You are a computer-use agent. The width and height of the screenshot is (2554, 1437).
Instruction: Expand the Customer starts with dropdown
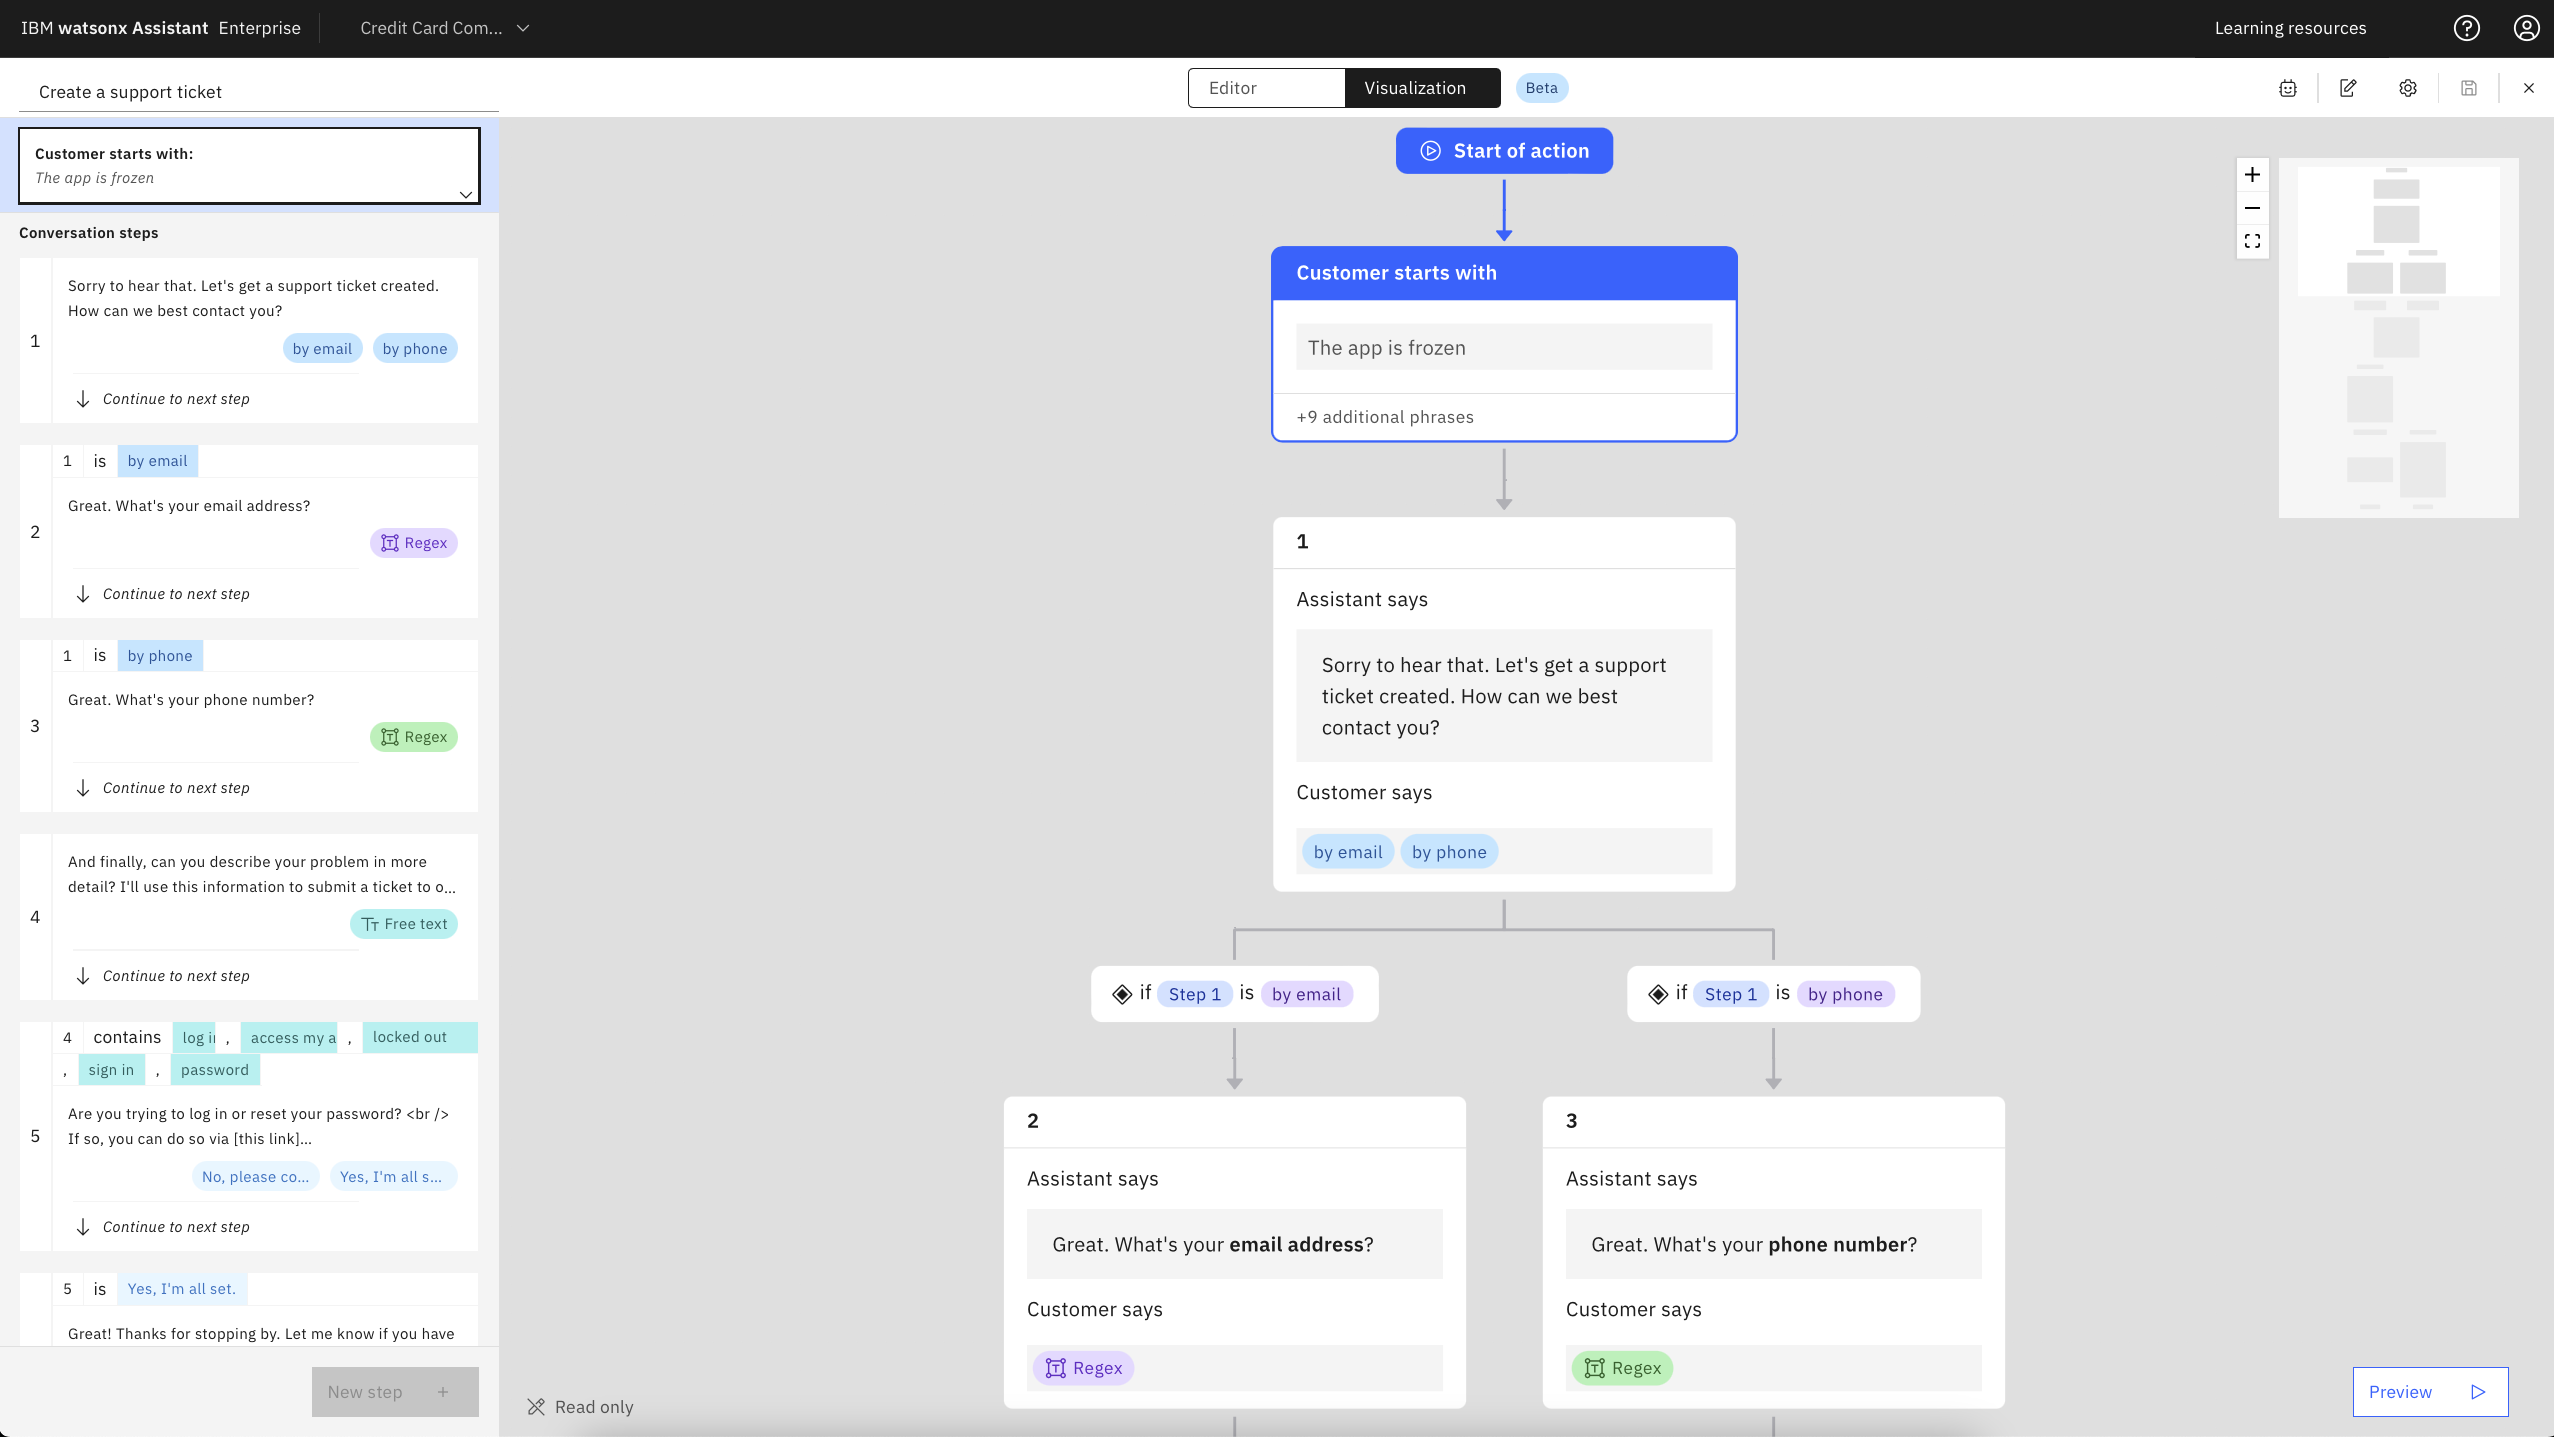click(x=464, y=193)
